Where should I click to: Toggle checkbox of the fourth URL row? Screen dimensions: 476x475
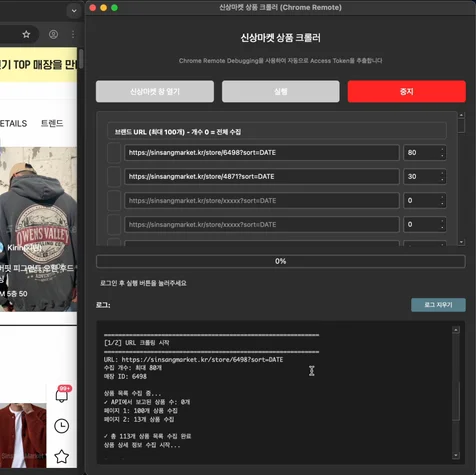click(114, 225)
